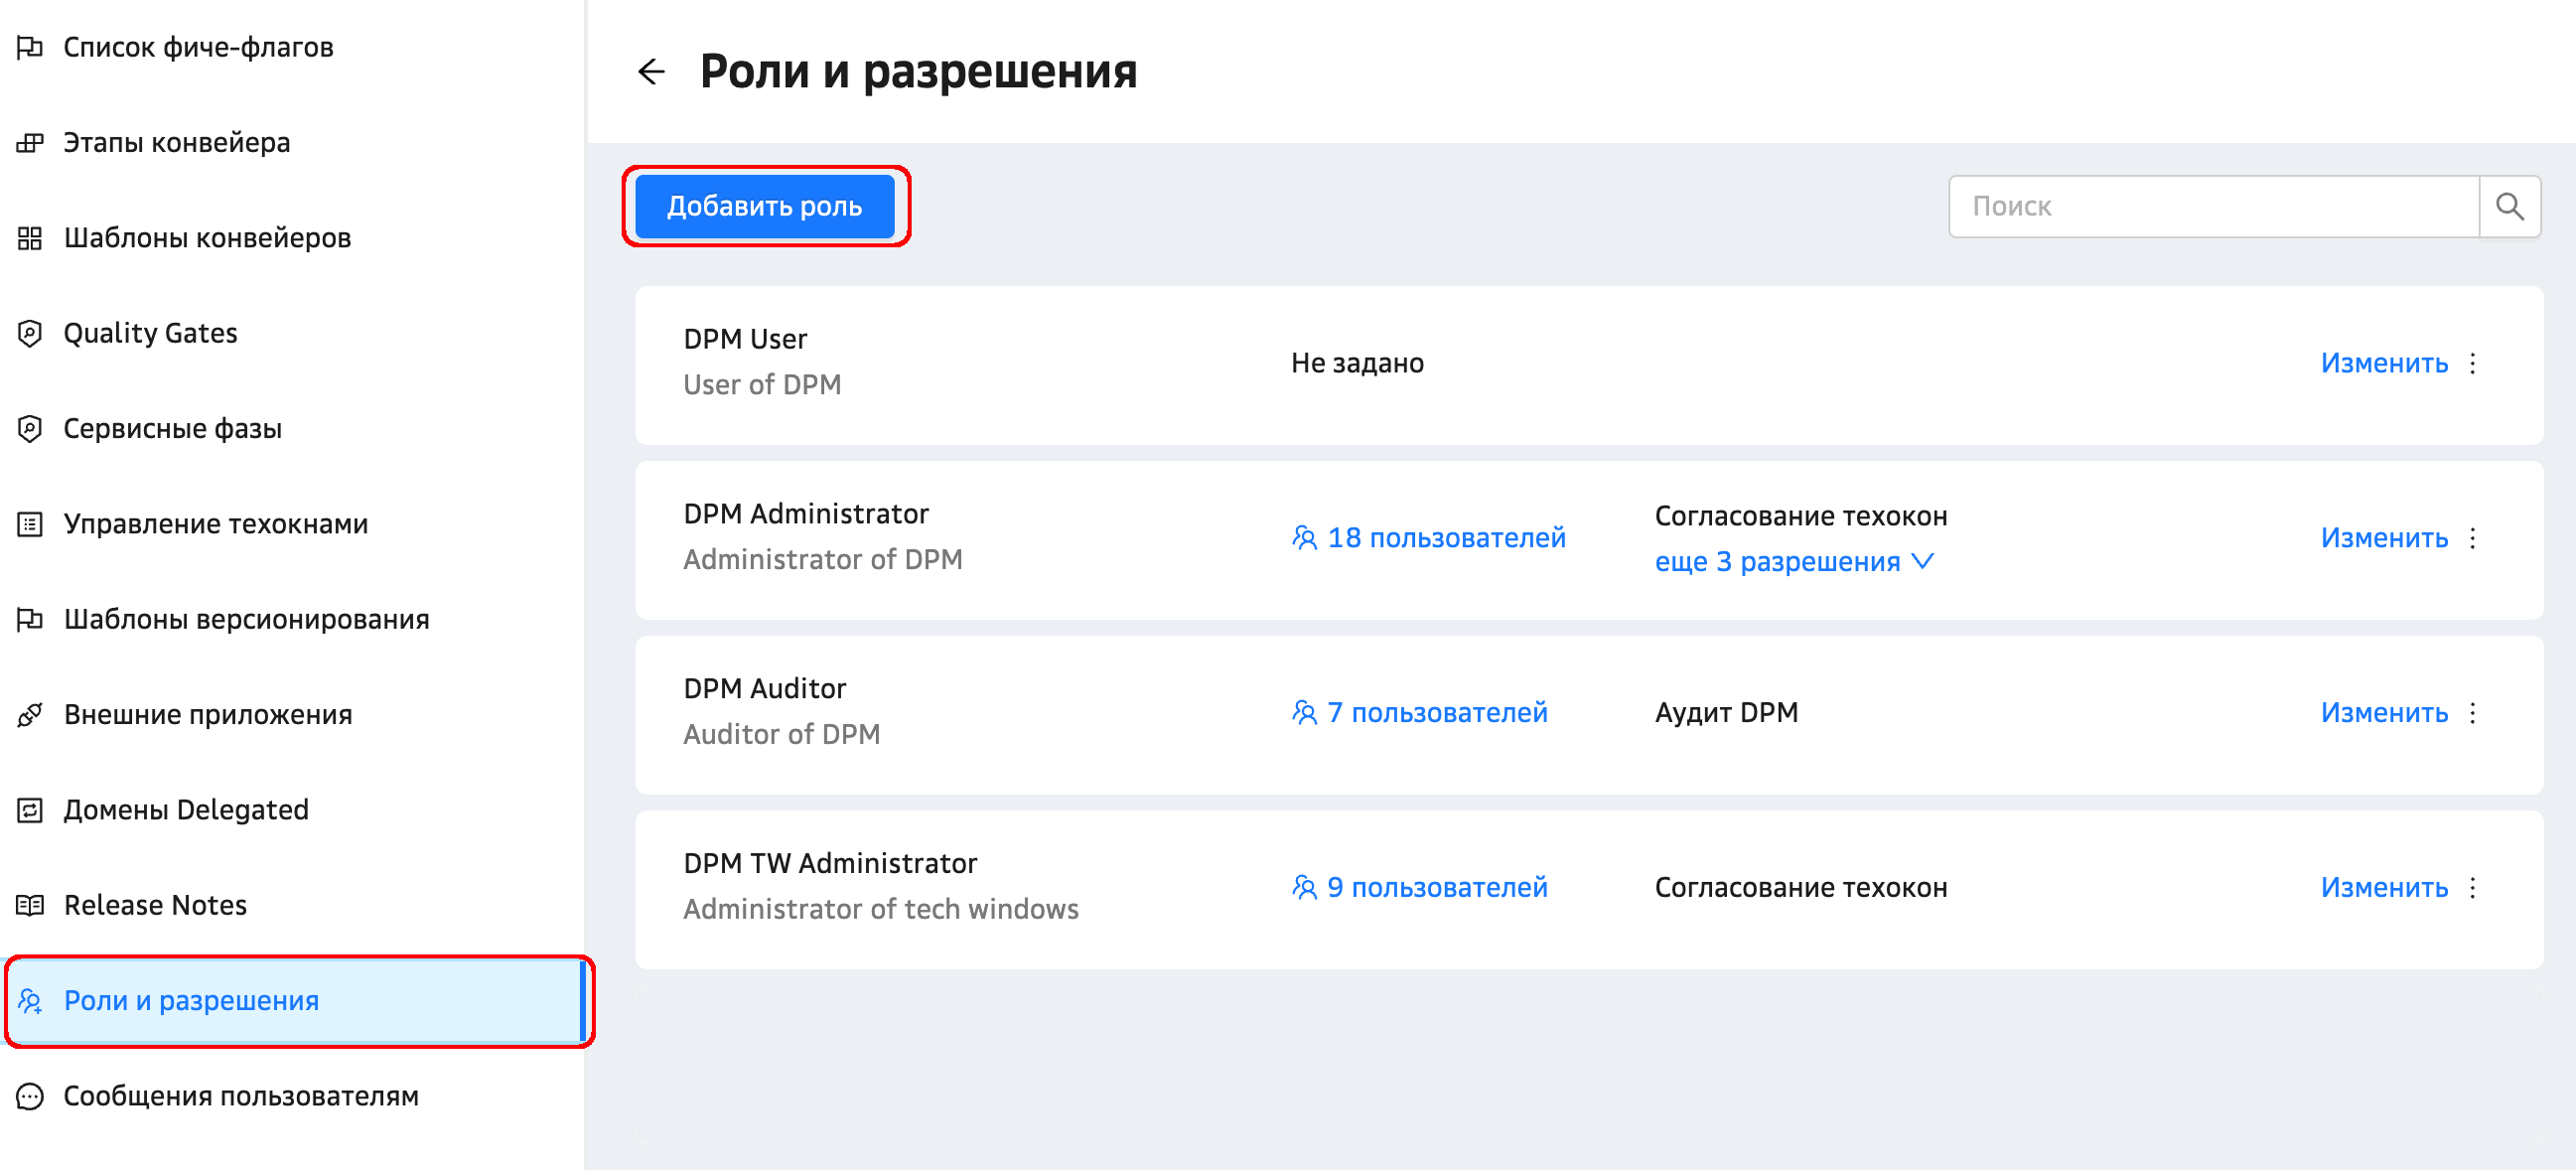The height and width of the screenshot is (1170, 2576).
Task: Click the Quality Gates shield icon
Action: (30, 333)
